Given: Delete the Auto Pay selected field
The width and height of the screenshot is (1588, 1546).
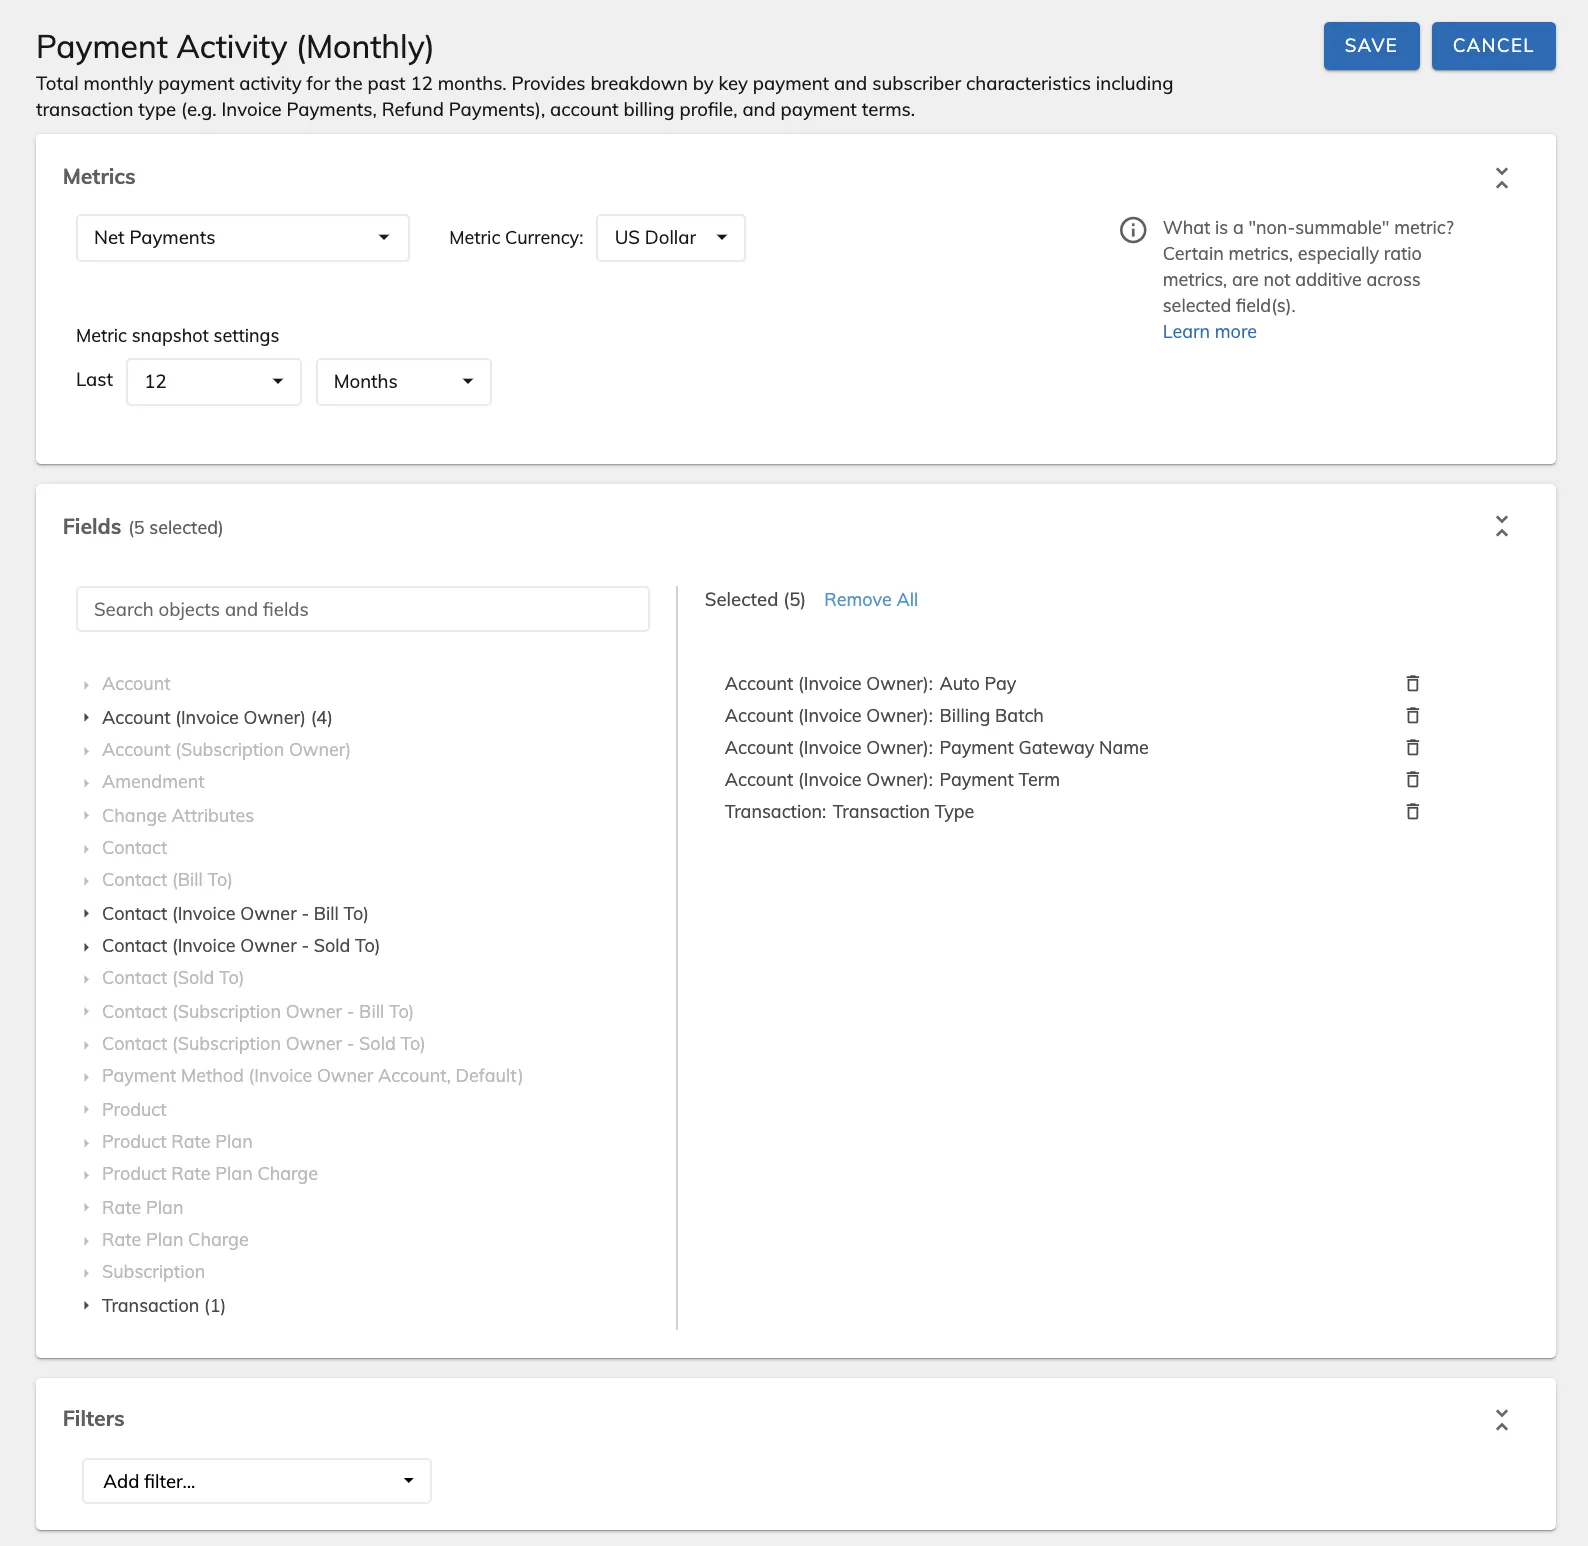Looking at the screenshot, I should 1412,684.
